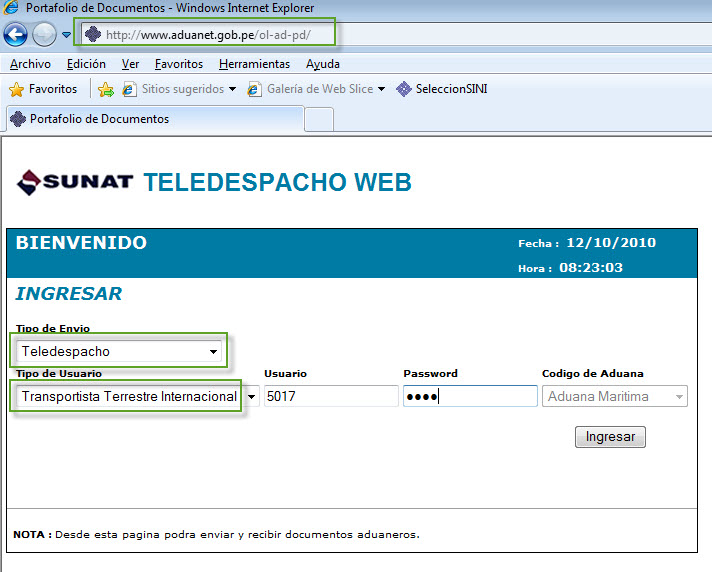Open the Archivo menu
The height and width of the screenshot is (572, 712).
pos(30,64)
